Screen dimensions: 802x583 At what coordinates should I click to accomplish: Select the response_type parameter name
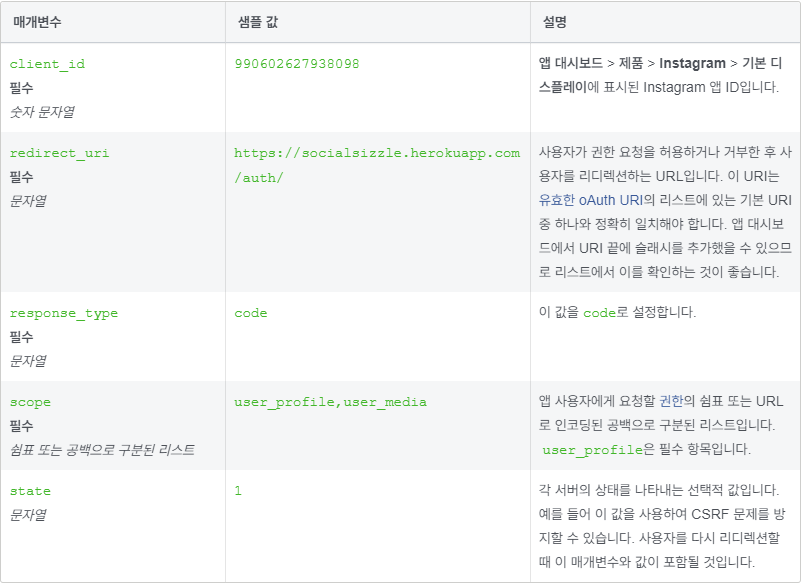pyautogui.click(x=64, y=313)
